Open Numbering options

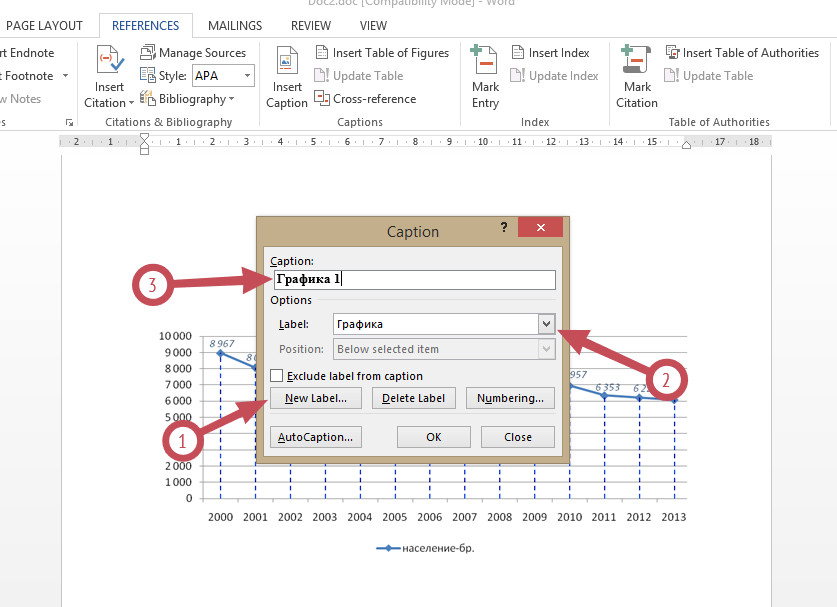(510, 398)
